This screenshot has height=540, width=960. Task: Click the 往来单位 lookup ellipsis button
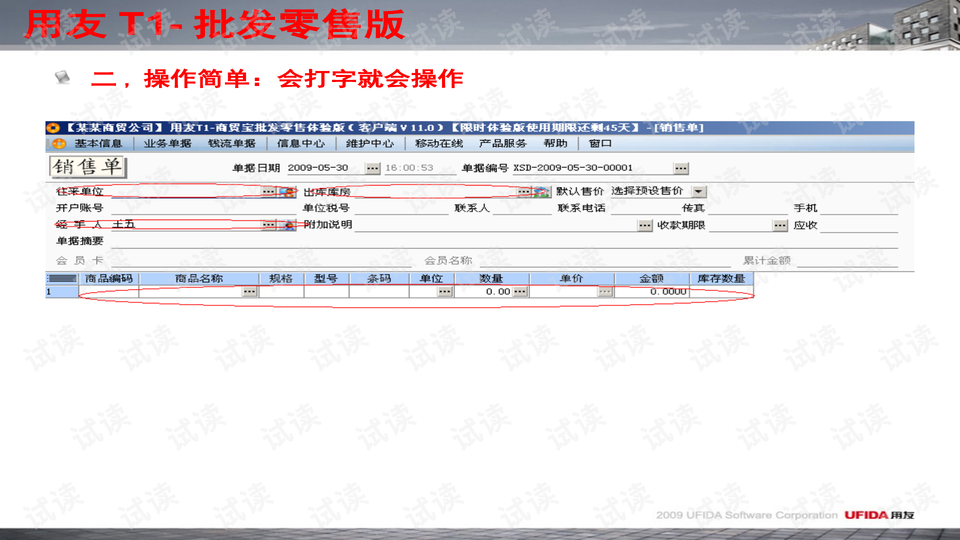(x=268, y=192)
